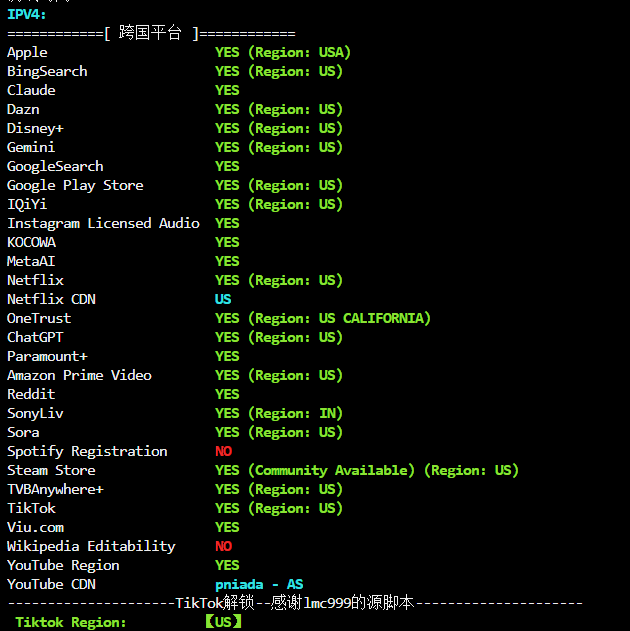
Task: Select the Google Play Store region result
Action: [x=279, y=186]
